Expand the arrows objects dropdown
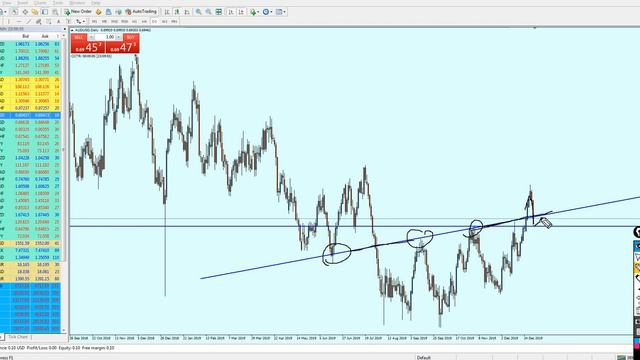The height and width of the screenshot is (360, 640). (84, 21)
